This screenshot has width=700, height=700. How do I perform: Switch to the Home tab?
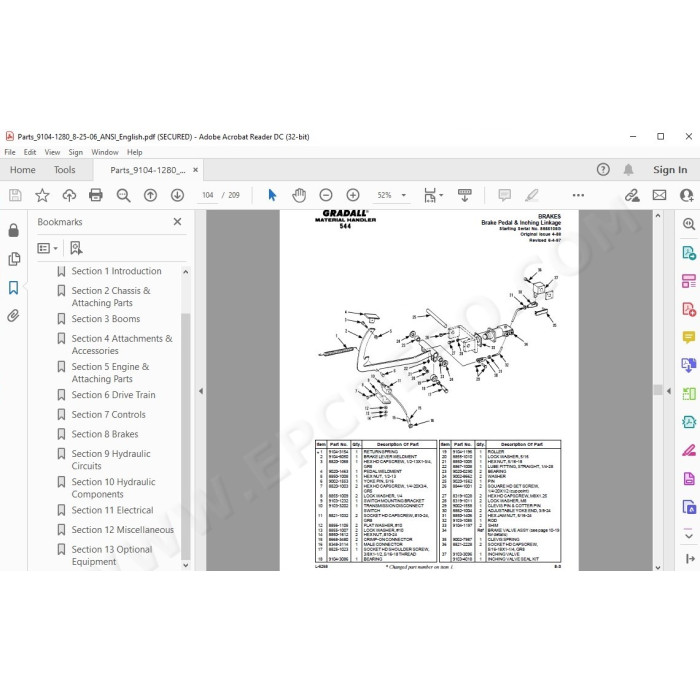pyautogui.click(x=22, y=170)
